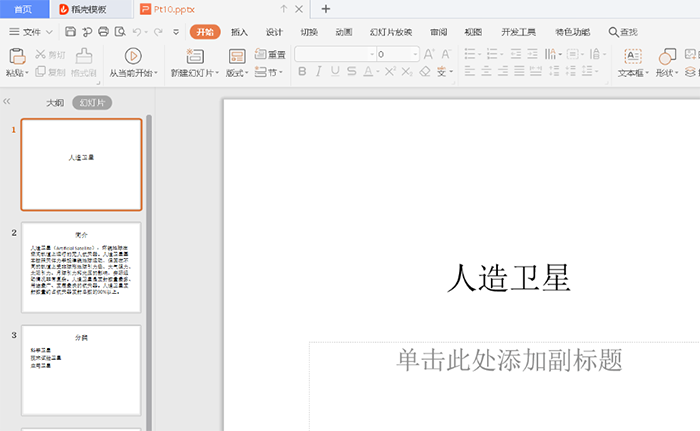Click the 重置 reset button

pyautogui.click(x=270, y=54)
